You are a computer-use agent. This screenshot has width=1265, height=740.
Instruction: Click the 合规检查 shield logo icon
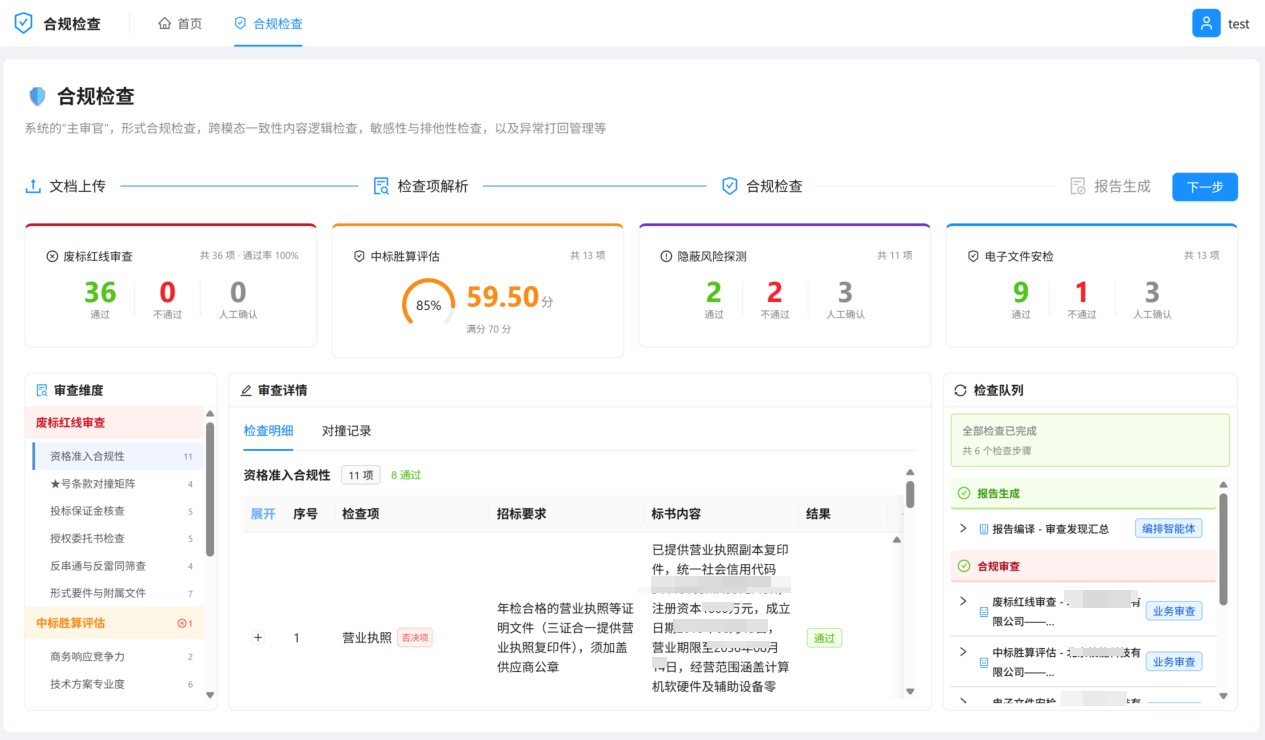(23, 23)
